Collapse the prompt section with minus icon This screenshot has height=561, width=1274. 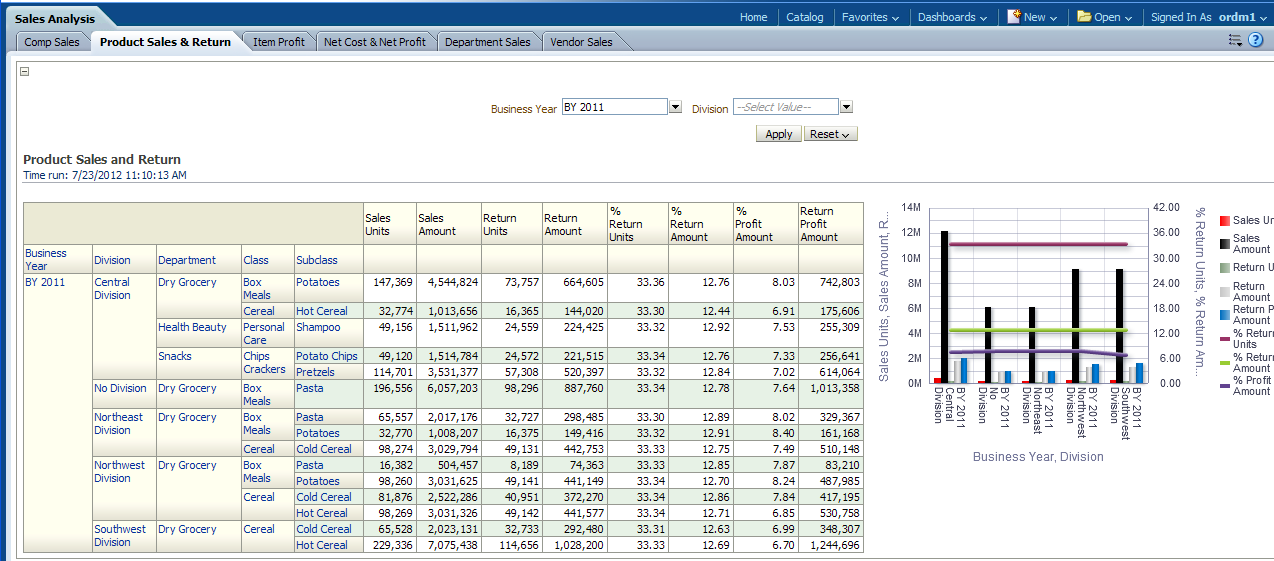(x=25, y=71)
